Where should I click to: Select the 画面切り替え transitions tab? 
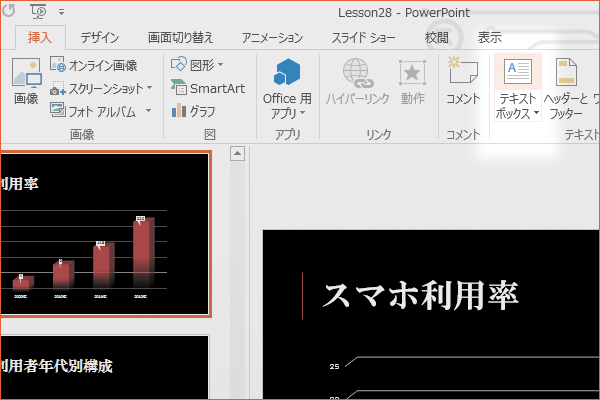pos(180,38)
